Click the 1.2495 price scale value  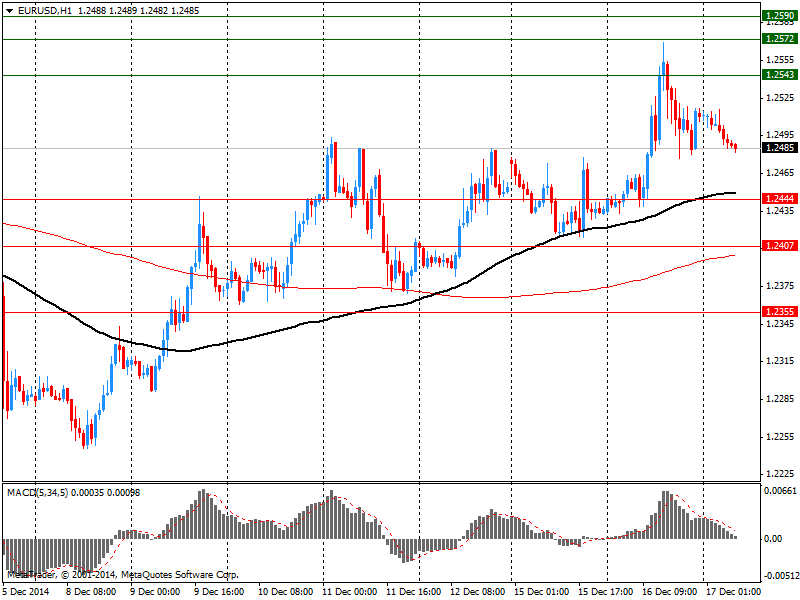click(x=781, y=135)
